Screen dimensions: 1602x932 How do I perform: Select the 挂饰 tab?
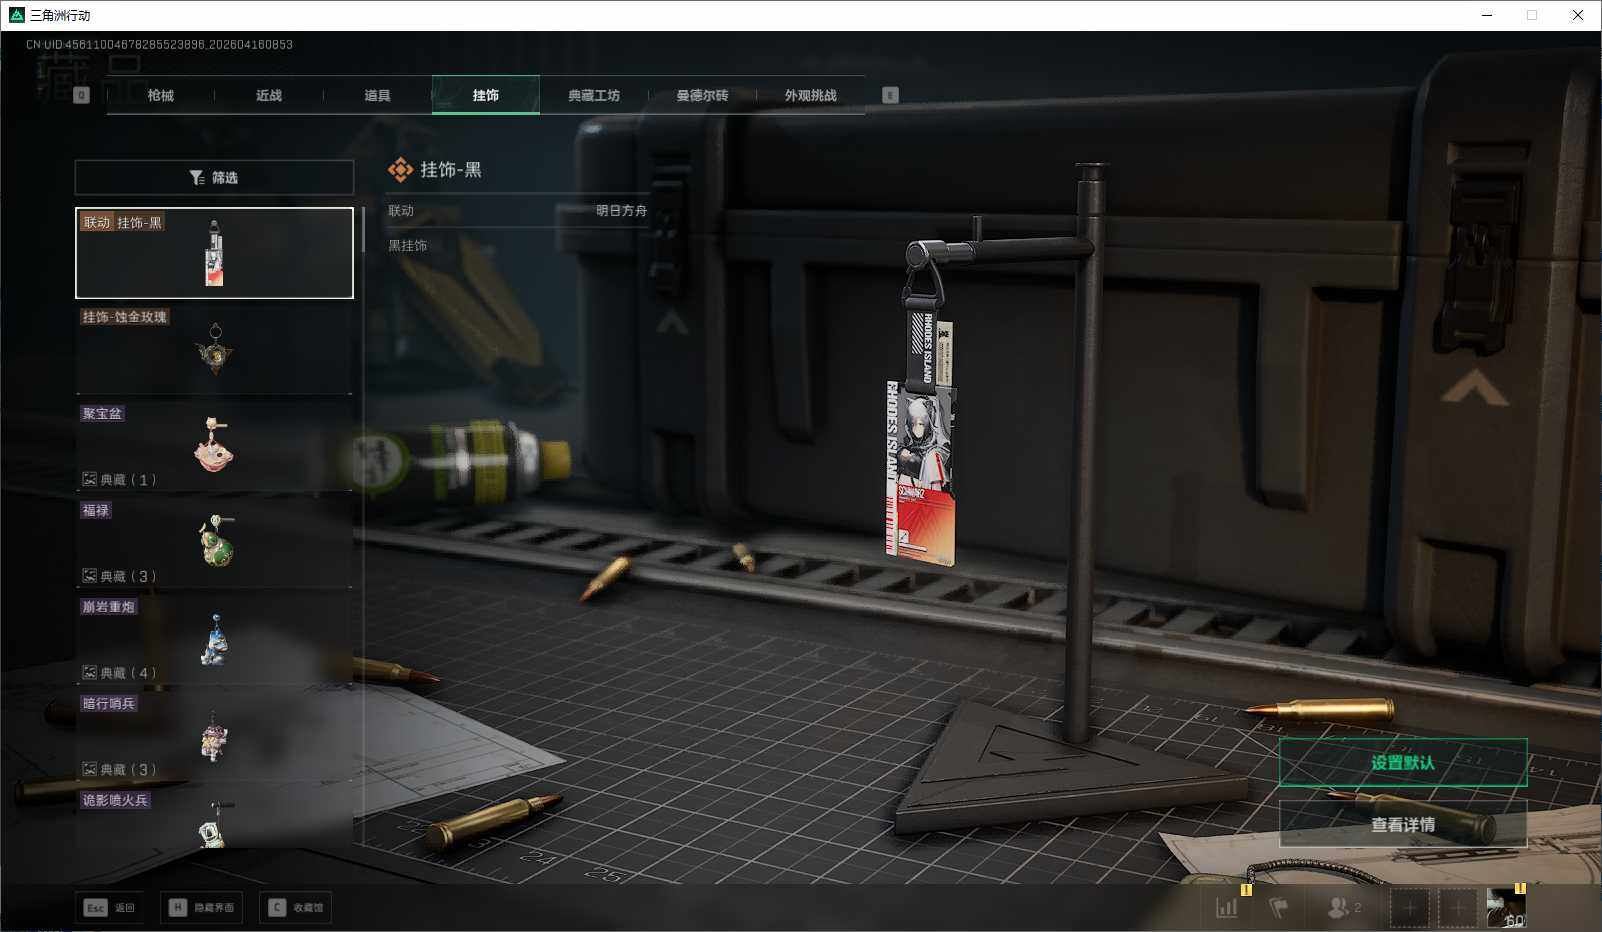486,95
